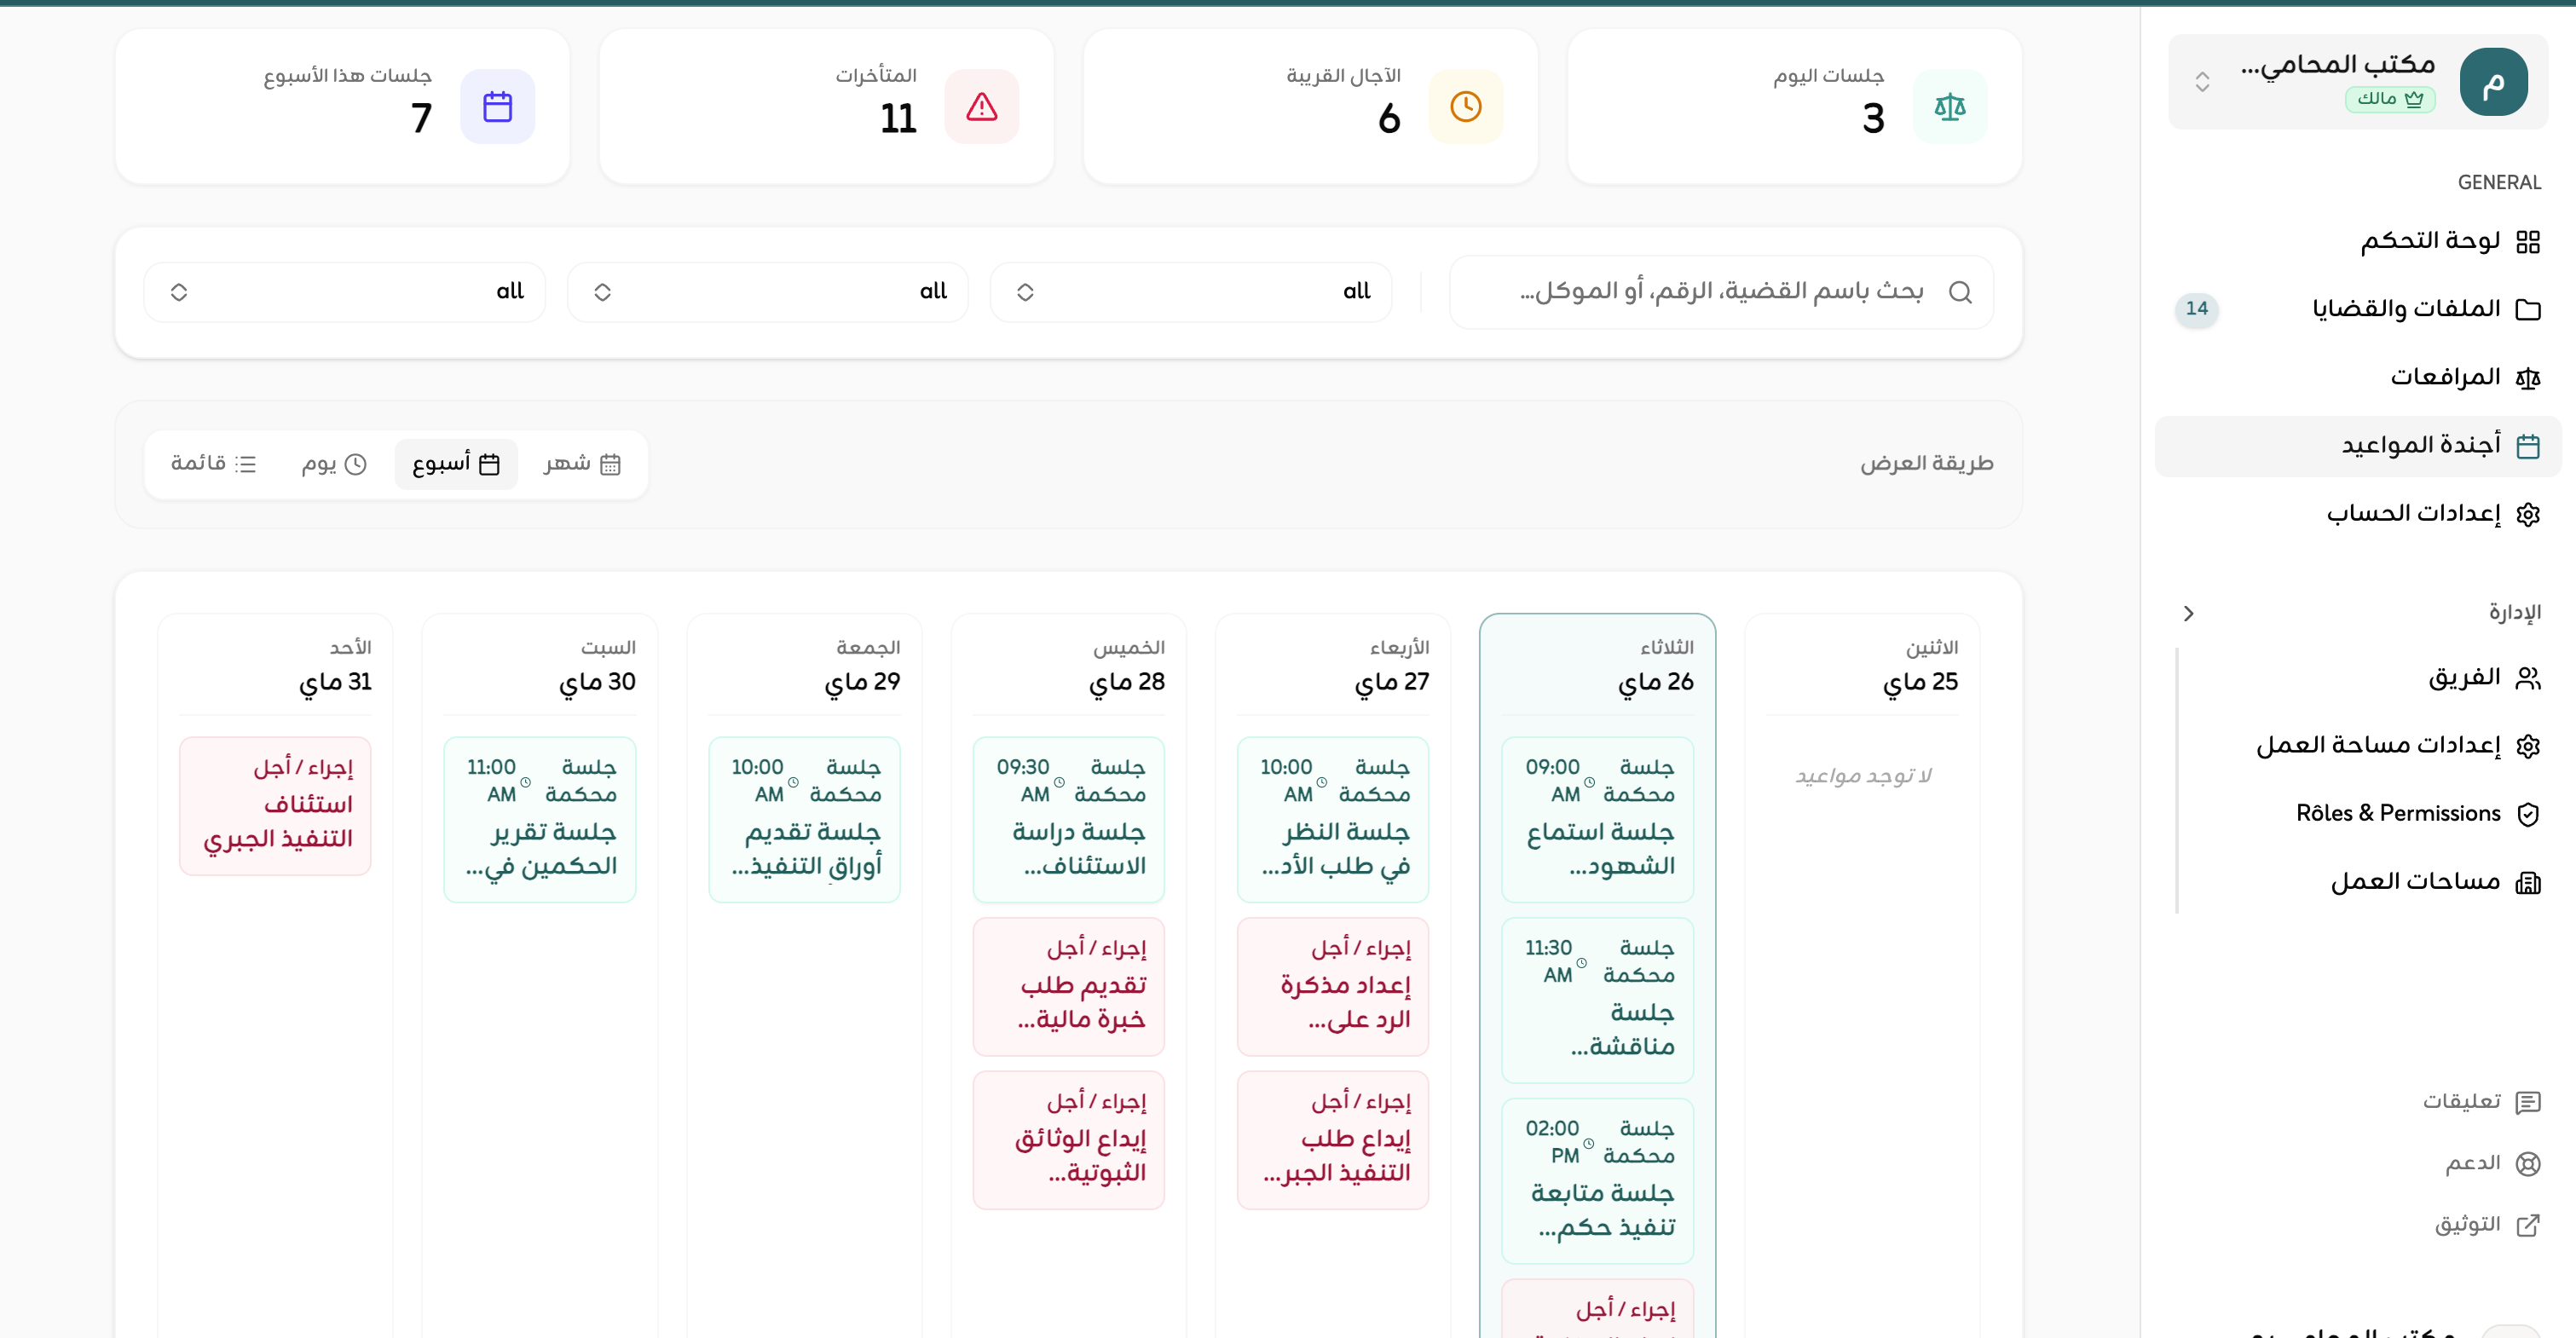Click the الآجال القريبة count 6
Screen dimensions: 2576x1338
1389,119
